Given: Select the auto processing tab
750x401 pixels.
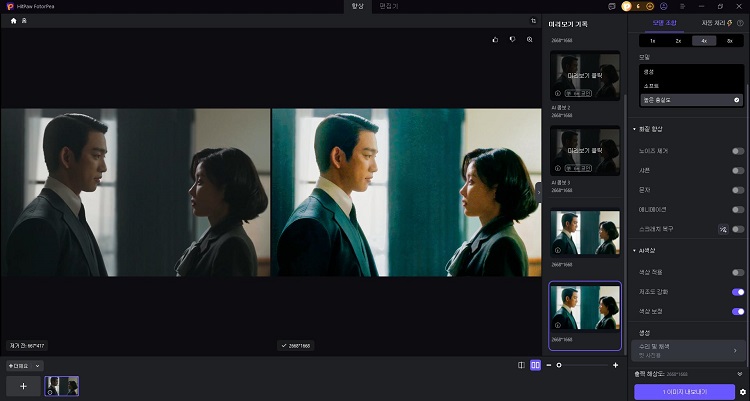Looking at the screenshot, I should [x=717, y=23].
